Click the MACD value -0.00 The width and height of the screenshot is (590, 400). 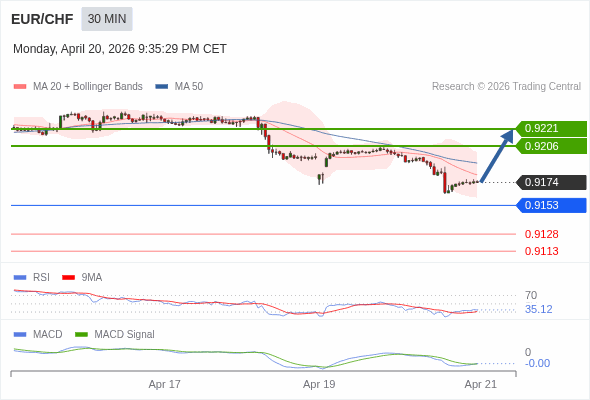tap(537, 363)
